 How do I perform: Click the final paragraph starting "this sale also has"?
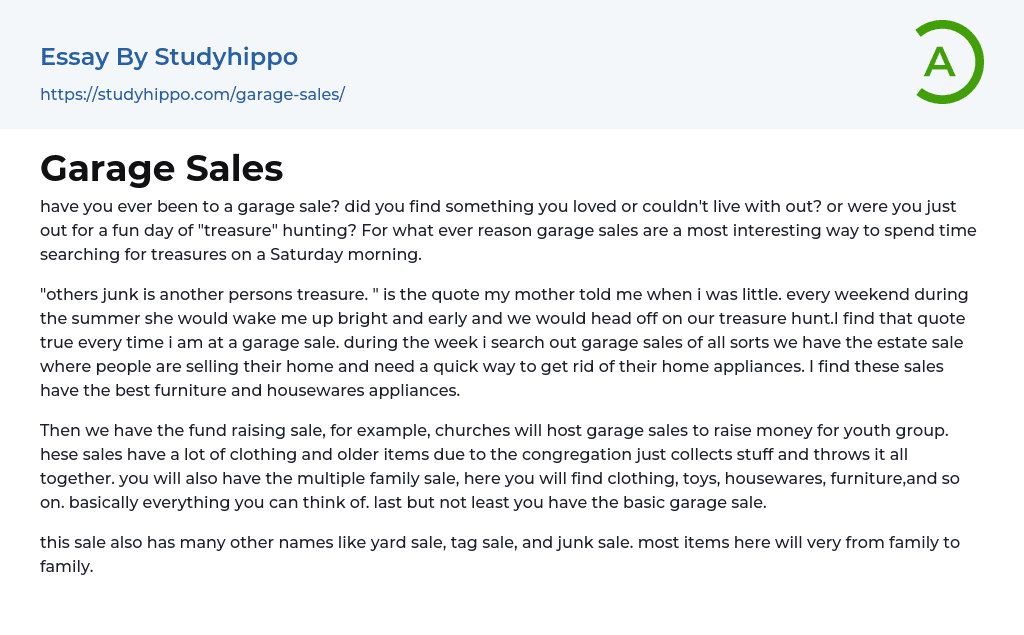point(500,554)
